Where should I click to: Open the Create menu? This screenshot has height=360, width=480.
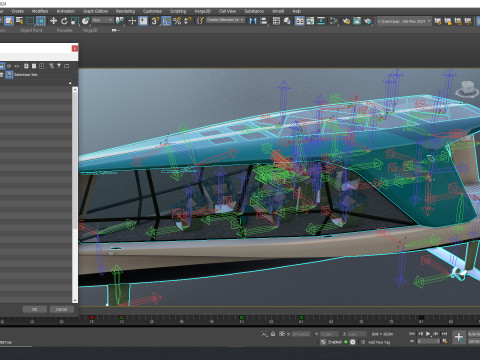(18, 11)
